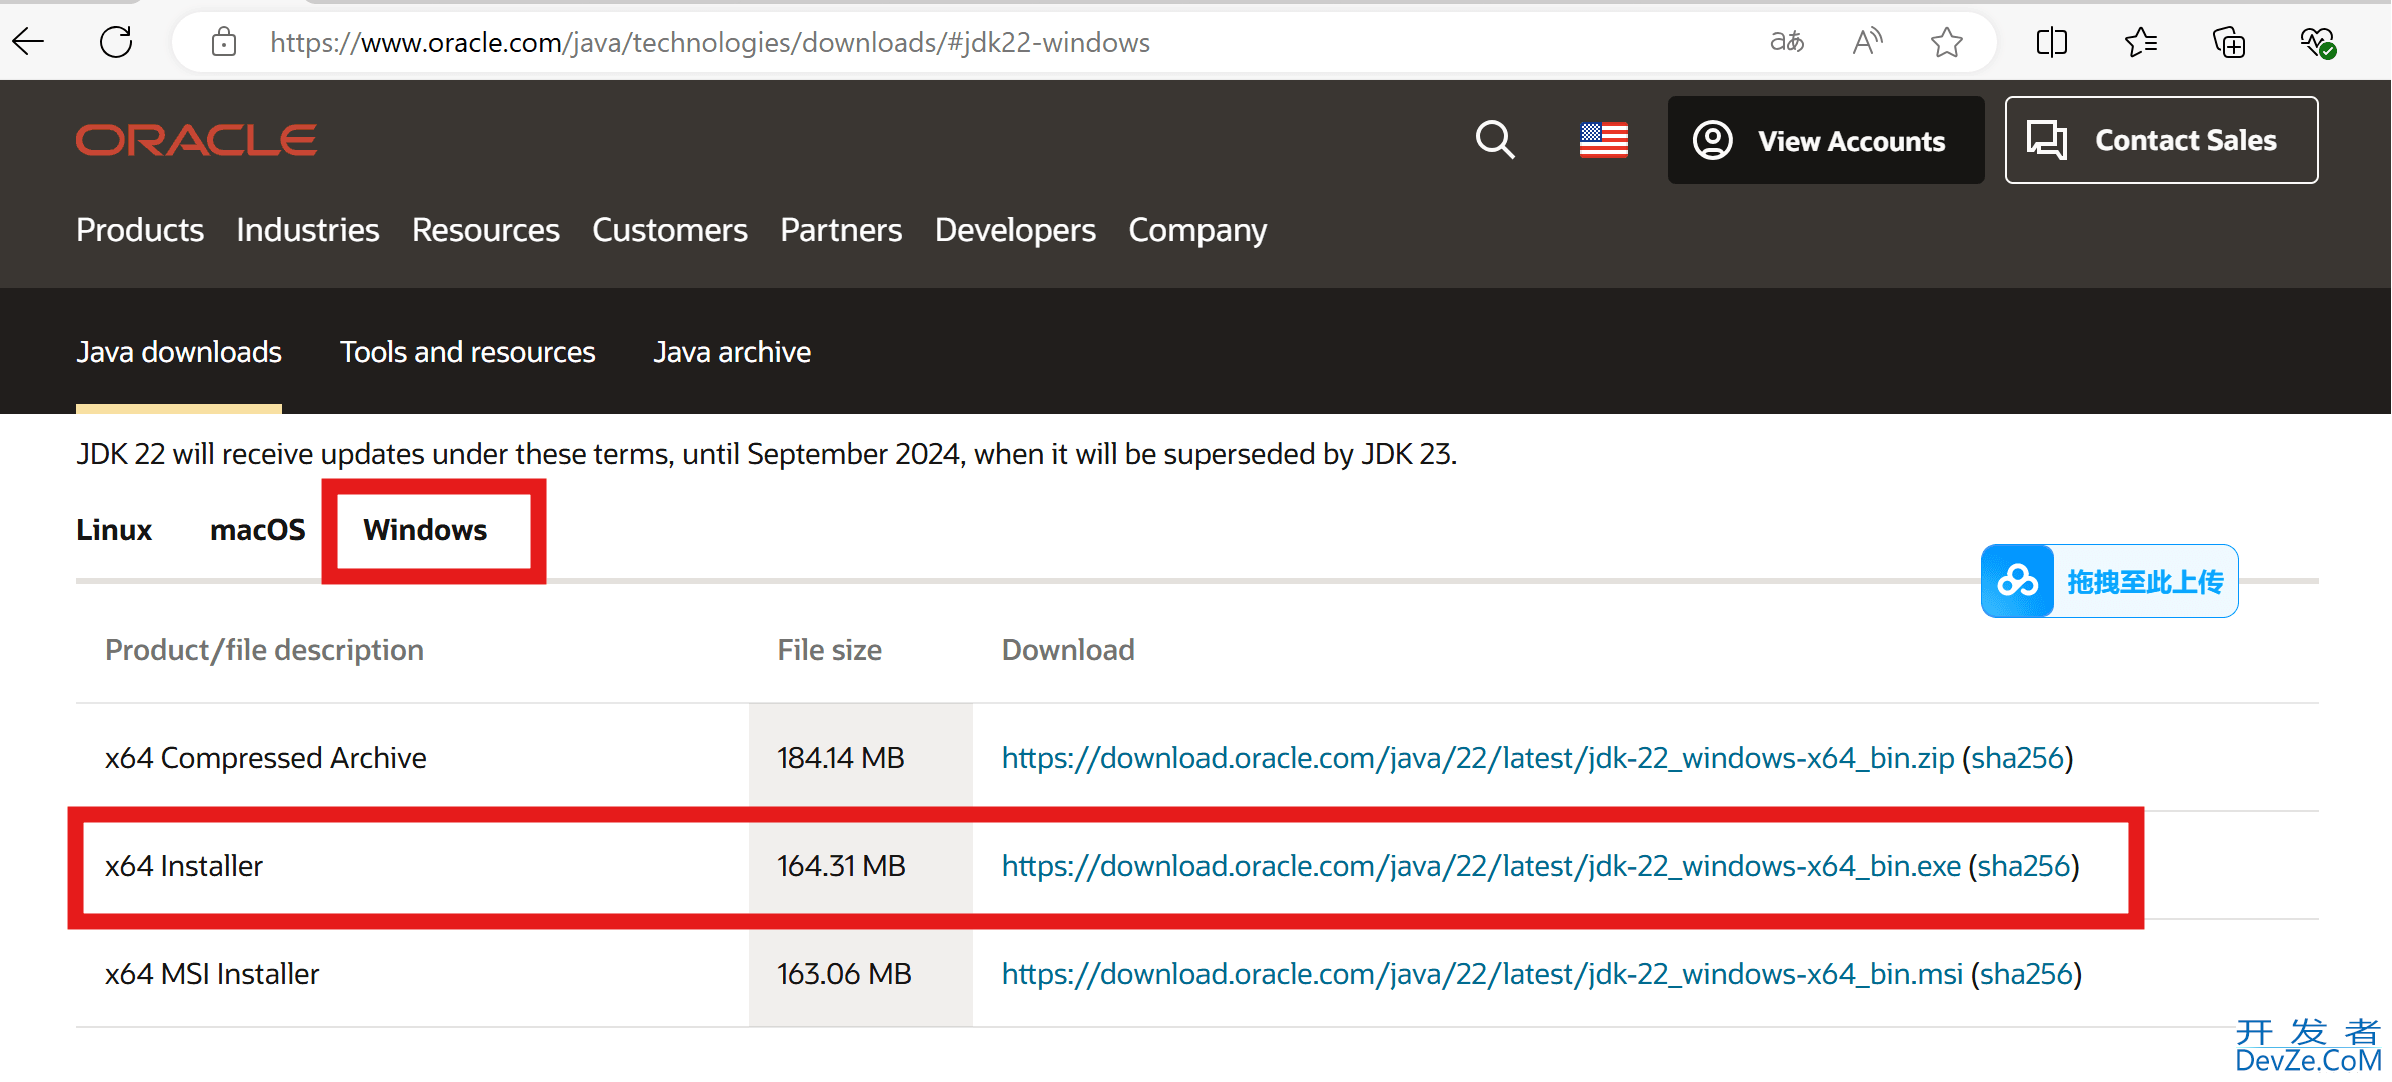
Task: Click the x64 Installer description
Action: 184,866
